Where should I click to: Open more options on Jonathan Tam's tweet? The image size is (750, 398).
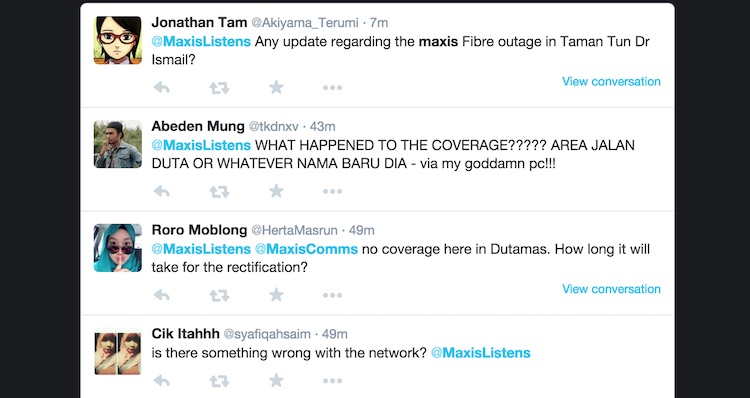coord(332,88)
